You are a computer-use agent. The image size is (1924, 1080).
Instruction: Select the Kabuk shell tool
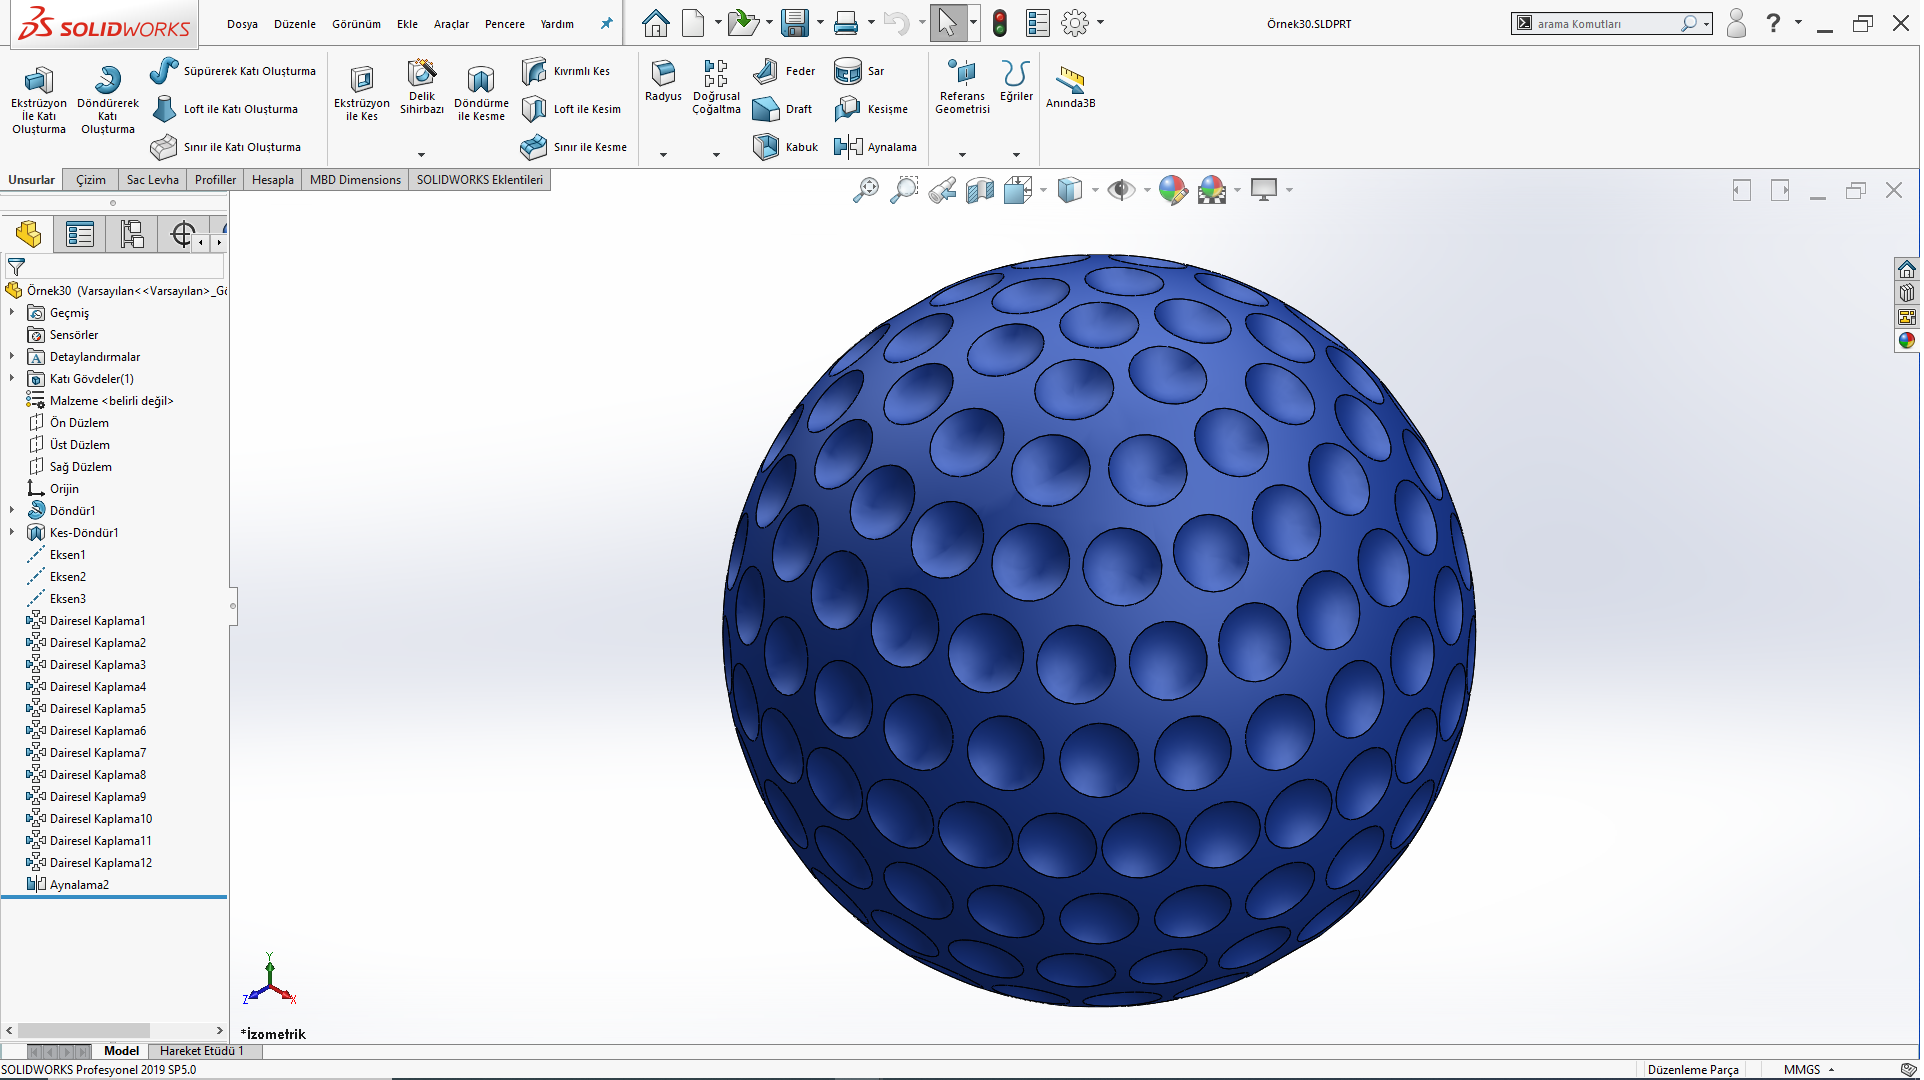click(785, 147)
